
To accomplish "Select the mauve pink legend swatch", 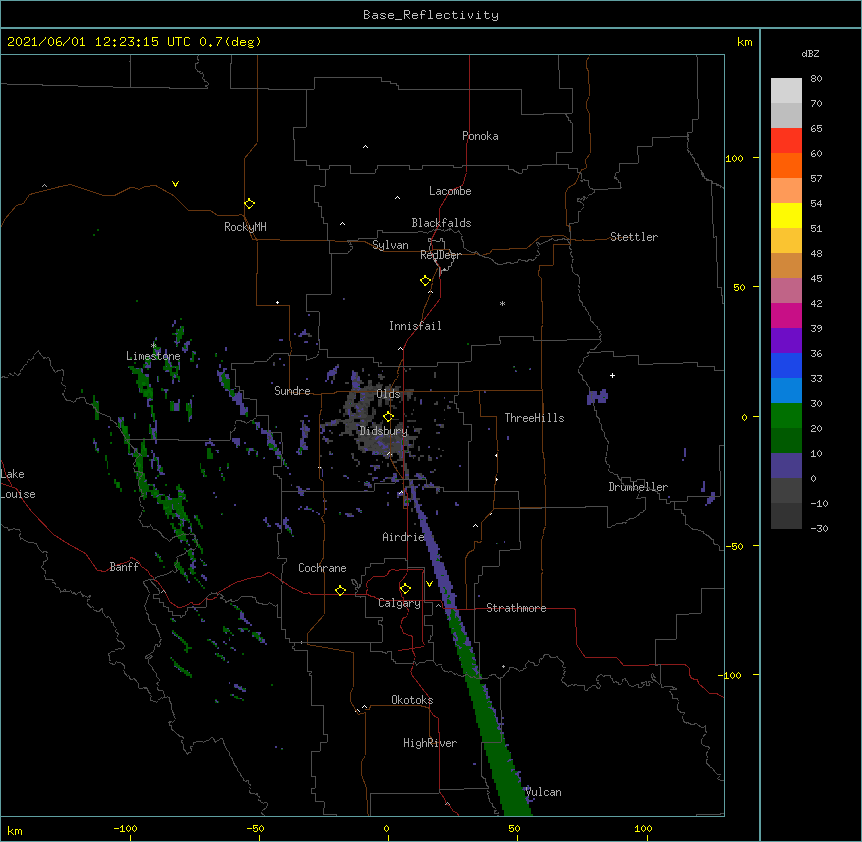I will pyautogui.click(x=786, y=291).
